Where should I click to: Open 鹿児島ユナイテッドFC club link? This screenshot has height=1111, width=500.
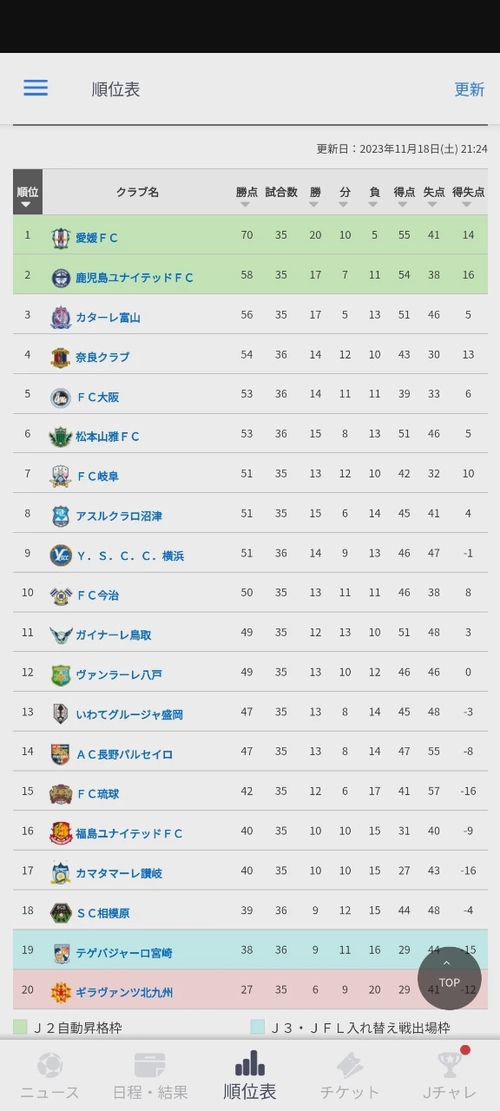click(135, 278)
